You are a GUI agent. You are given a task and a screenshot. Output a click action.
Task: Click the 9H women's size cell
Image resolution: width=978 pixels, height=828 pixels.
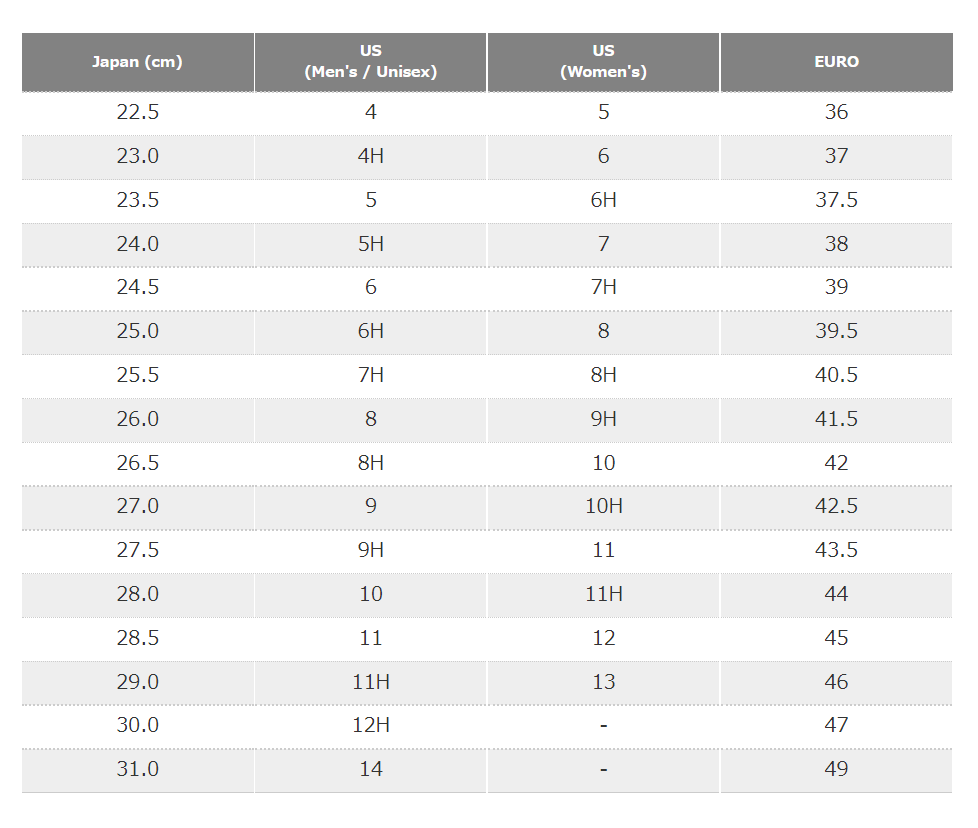603,420
